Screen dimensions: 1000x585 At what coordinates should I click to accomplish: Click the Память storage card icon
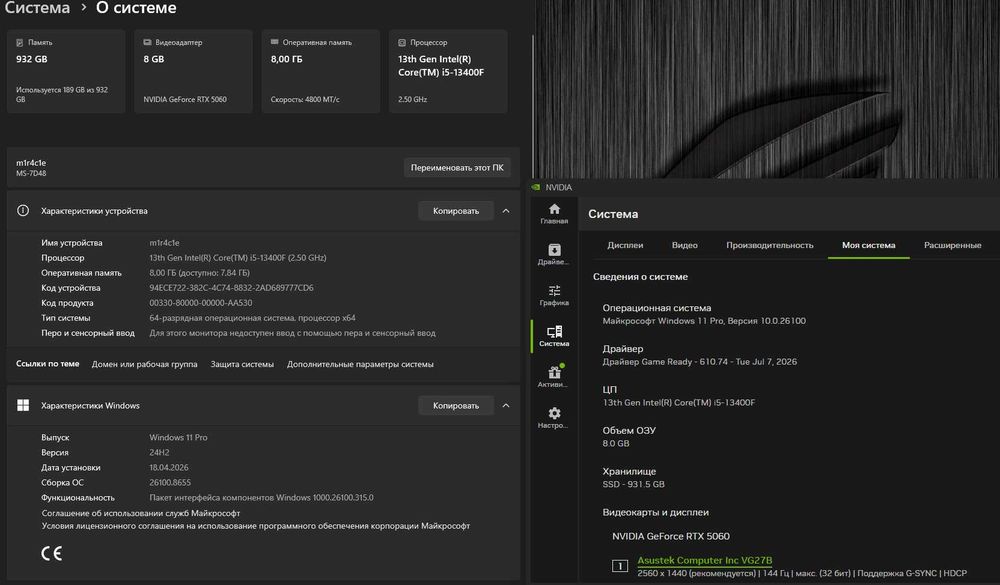click(20, 43)
